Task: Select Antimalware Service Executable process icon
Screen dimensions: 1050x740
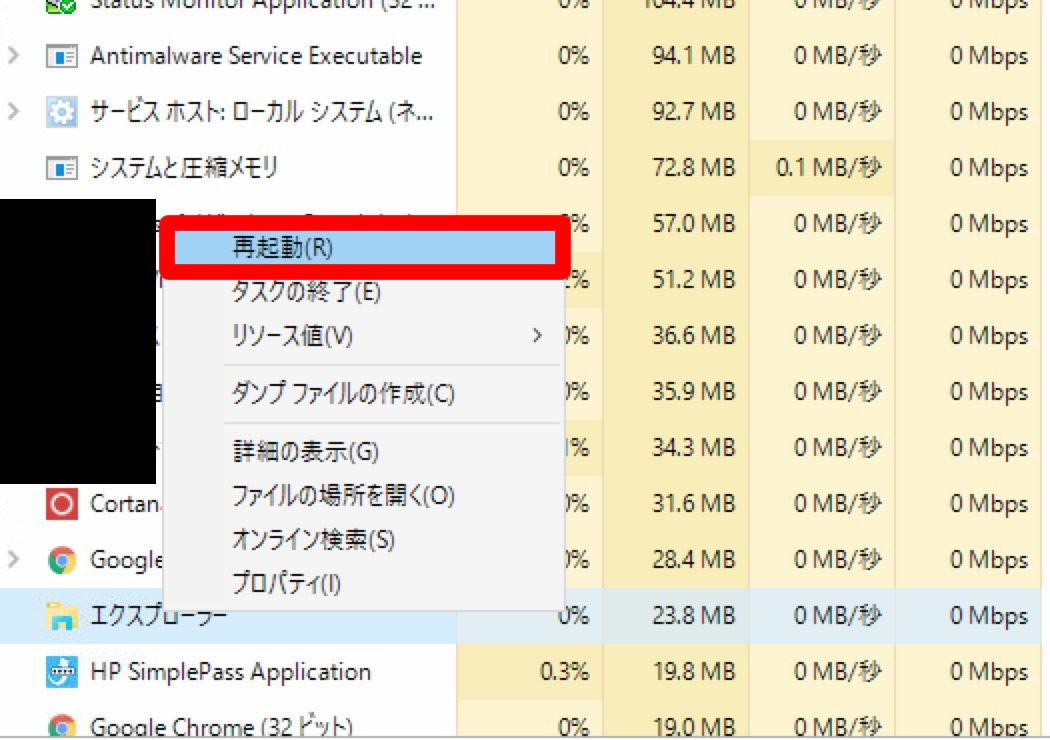Action: click(x=62, y=56)
